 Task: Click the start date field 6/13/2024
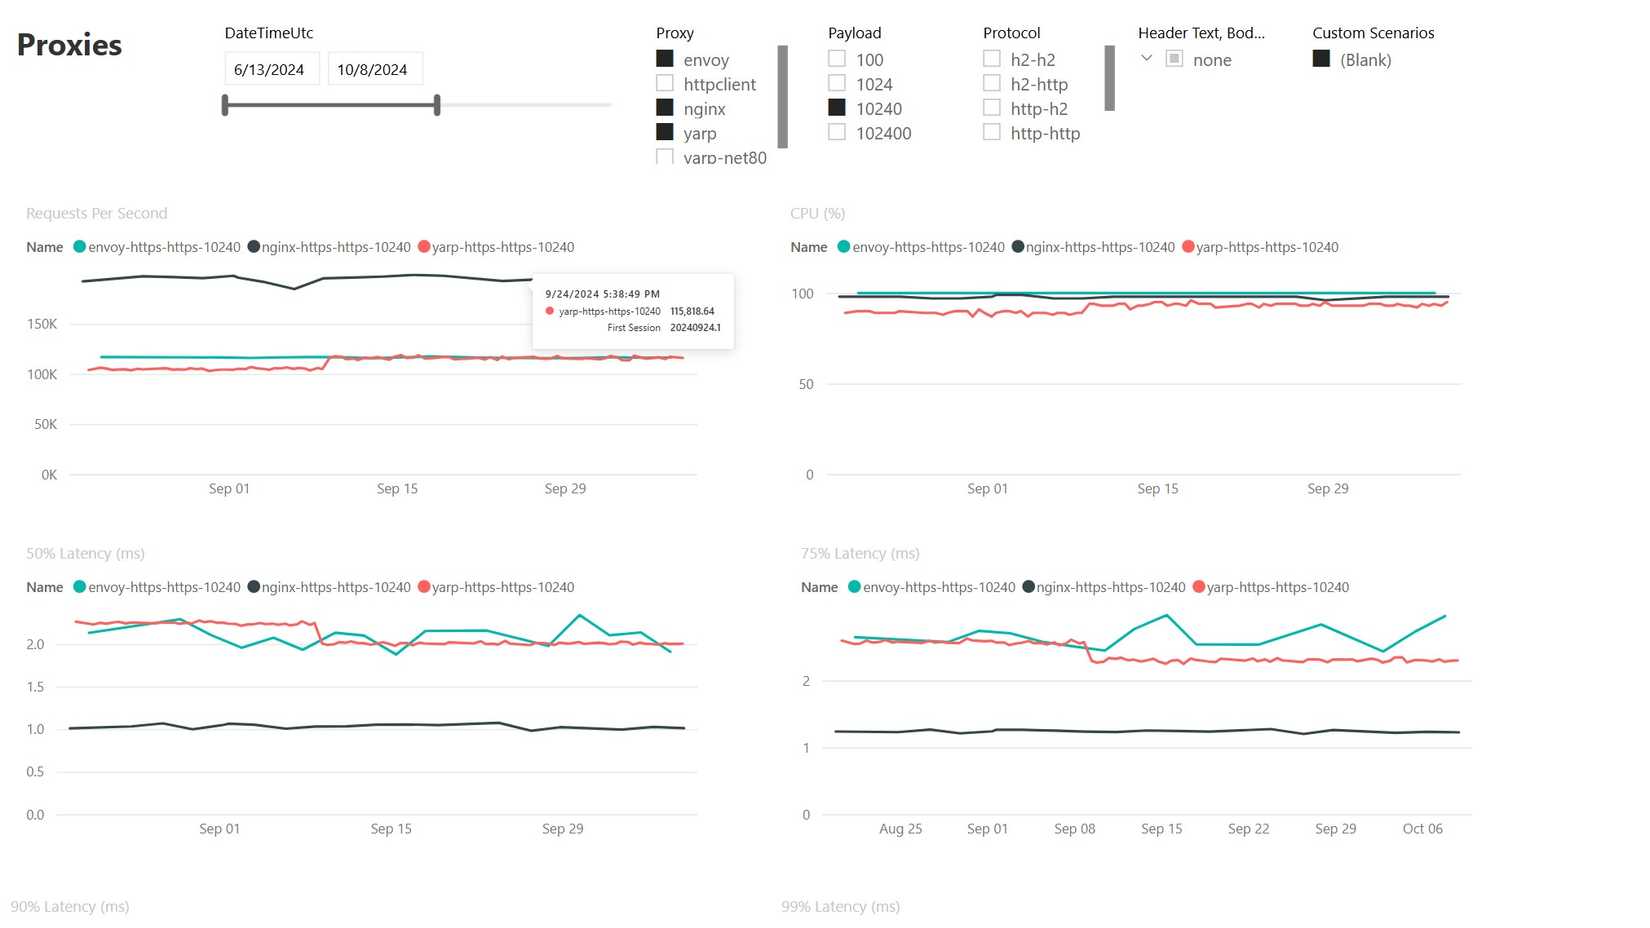[x=271, y=69]
